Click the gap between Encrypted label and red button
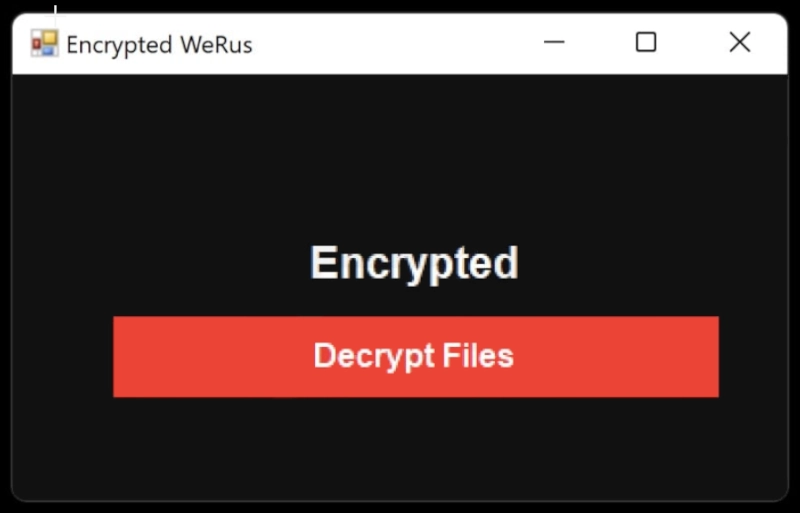800x513 pixels. pos(414,302)
